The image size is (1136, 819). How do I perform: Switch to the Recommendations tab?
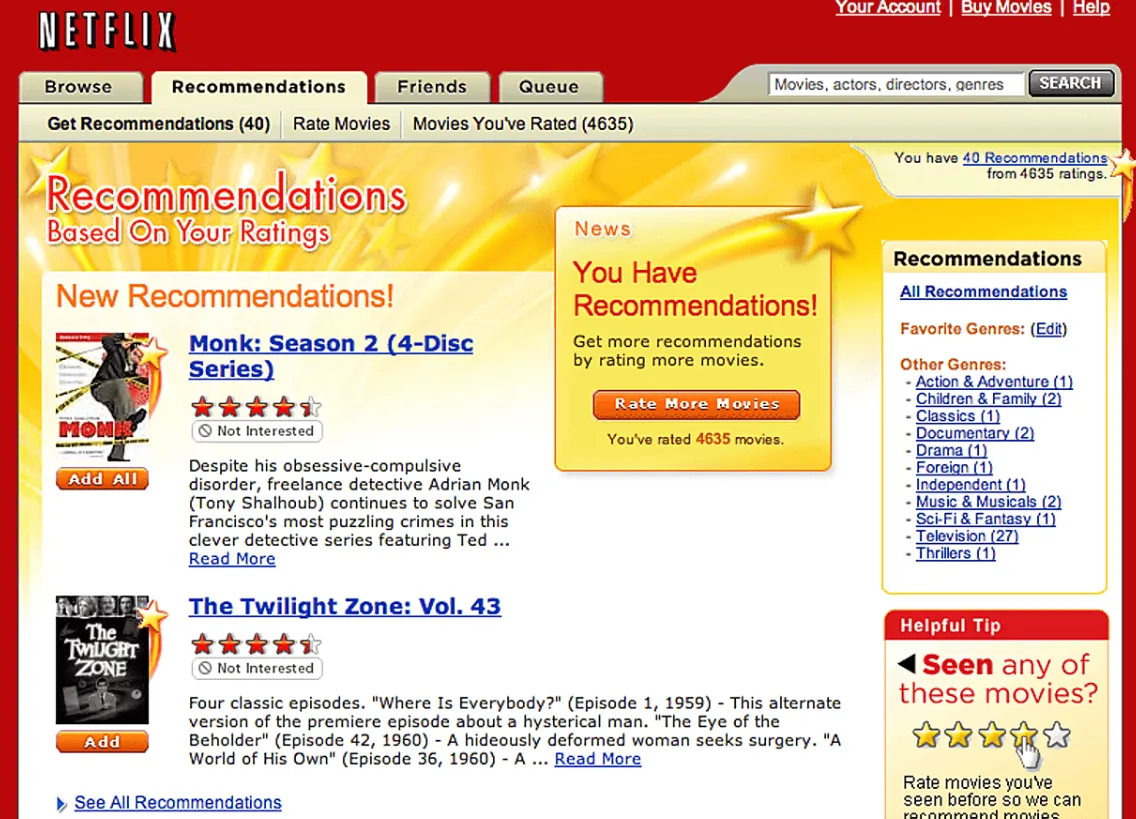259,87
